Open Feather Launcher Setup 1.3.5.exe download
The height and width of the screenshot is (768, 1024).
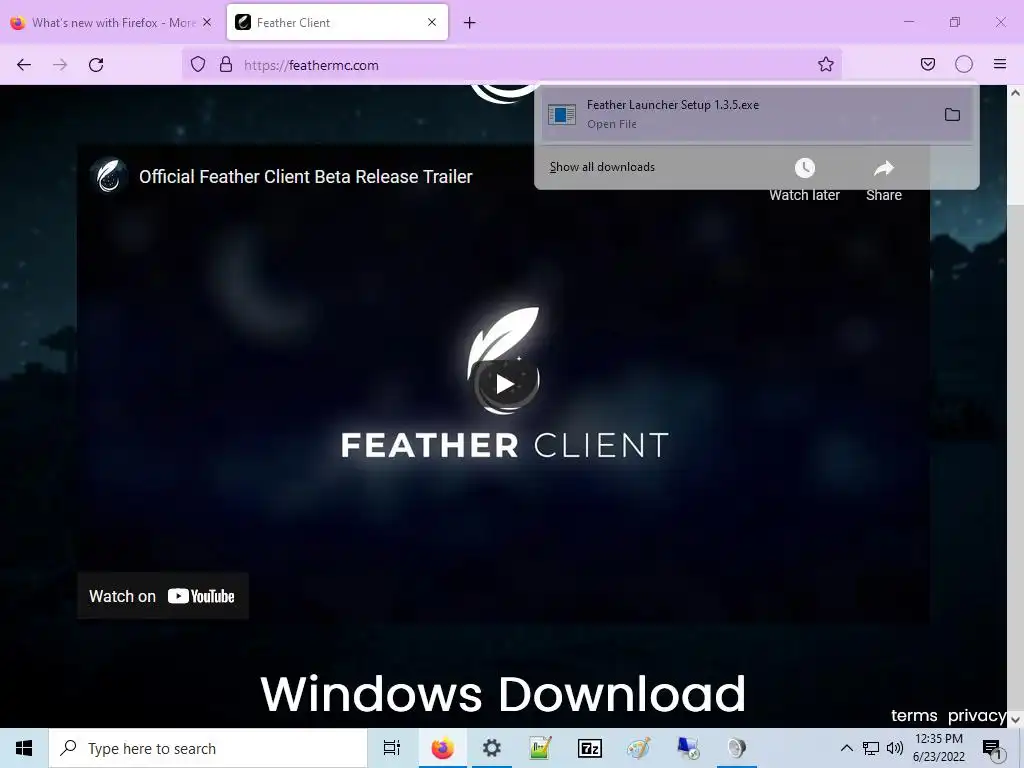coord(738,114)
